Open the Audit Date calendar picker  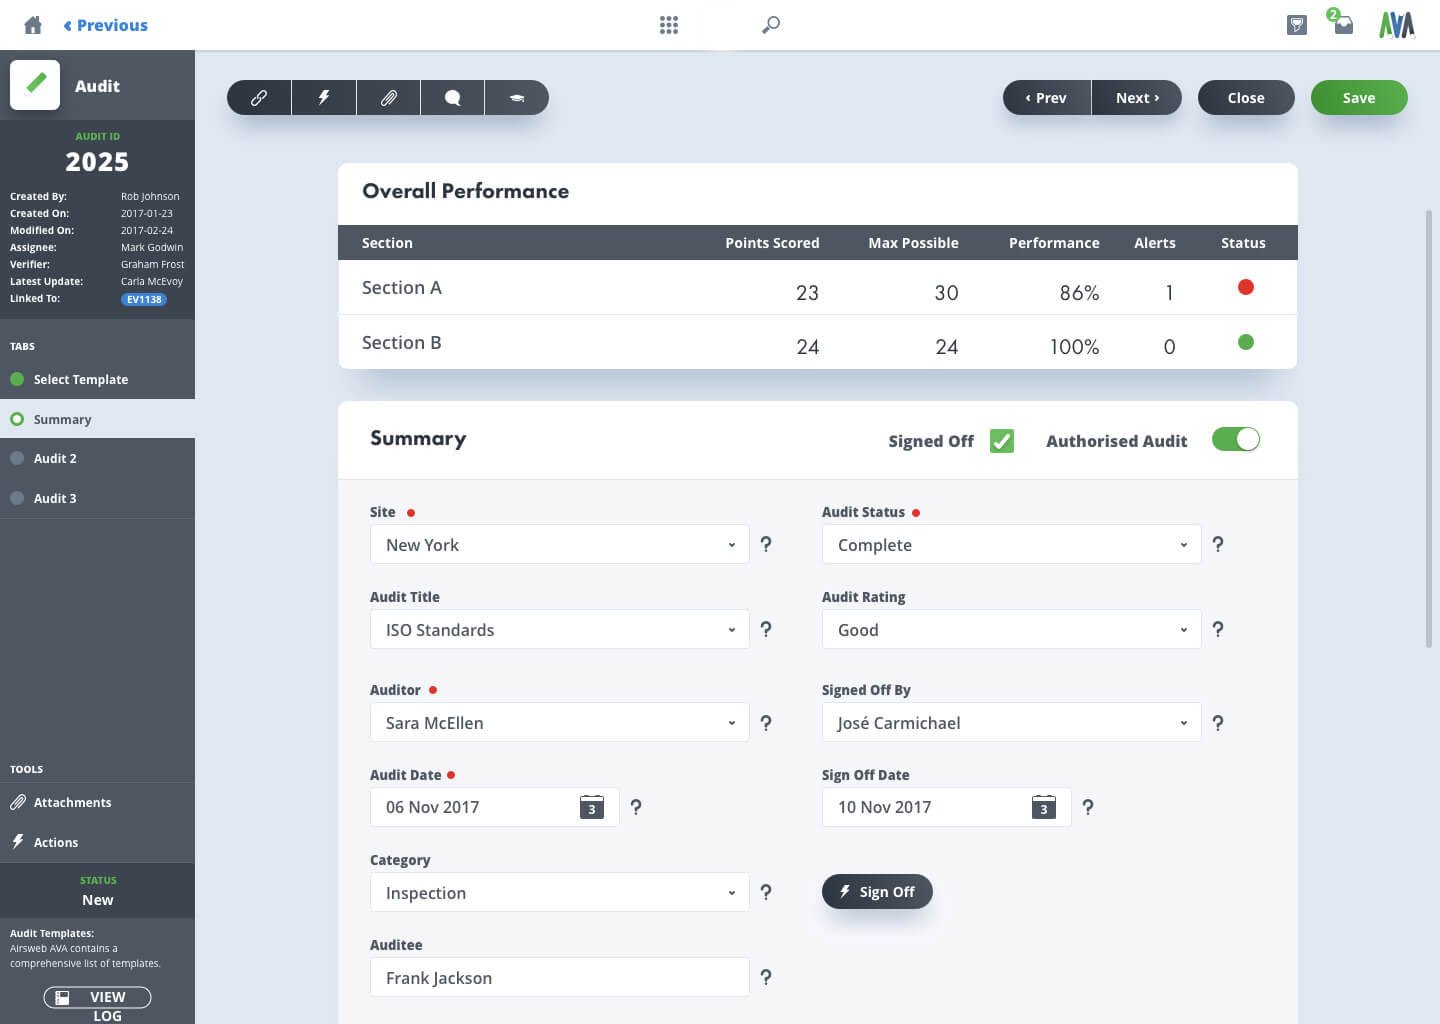pyautogui.click(x=592, y=807)
